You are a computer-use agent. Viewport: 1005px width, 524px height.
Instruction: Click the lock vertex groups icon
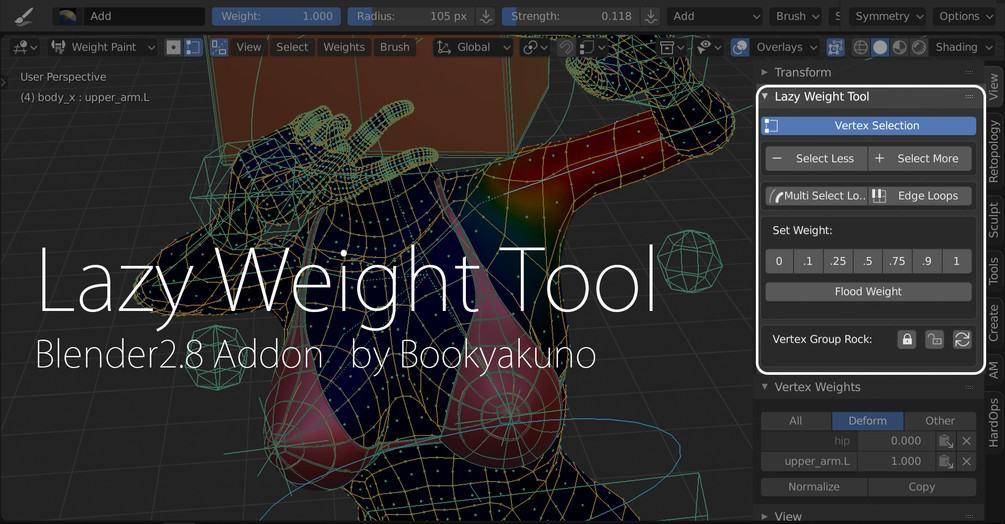click(907, 339)
